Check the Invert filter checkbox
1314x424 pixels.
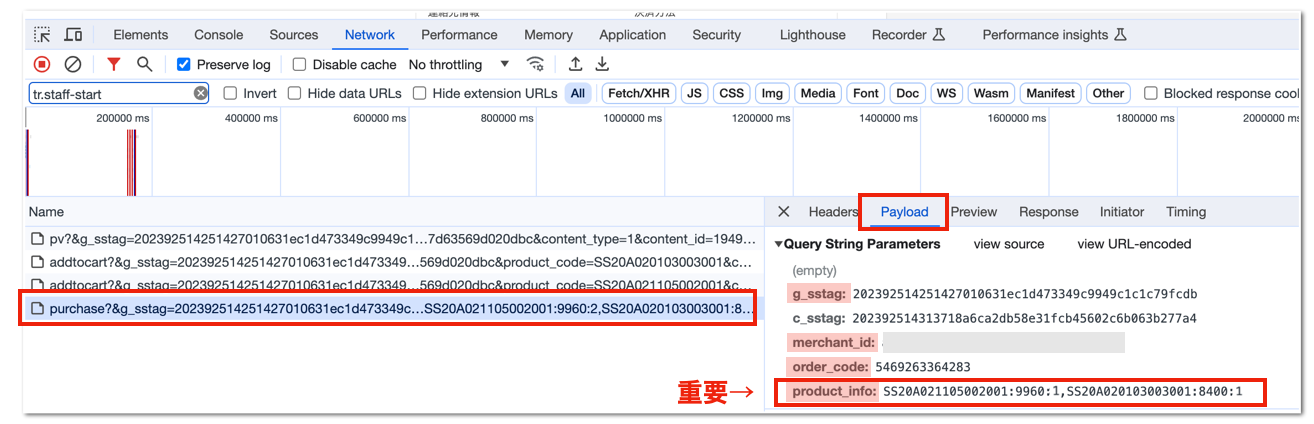pos(230,93)
